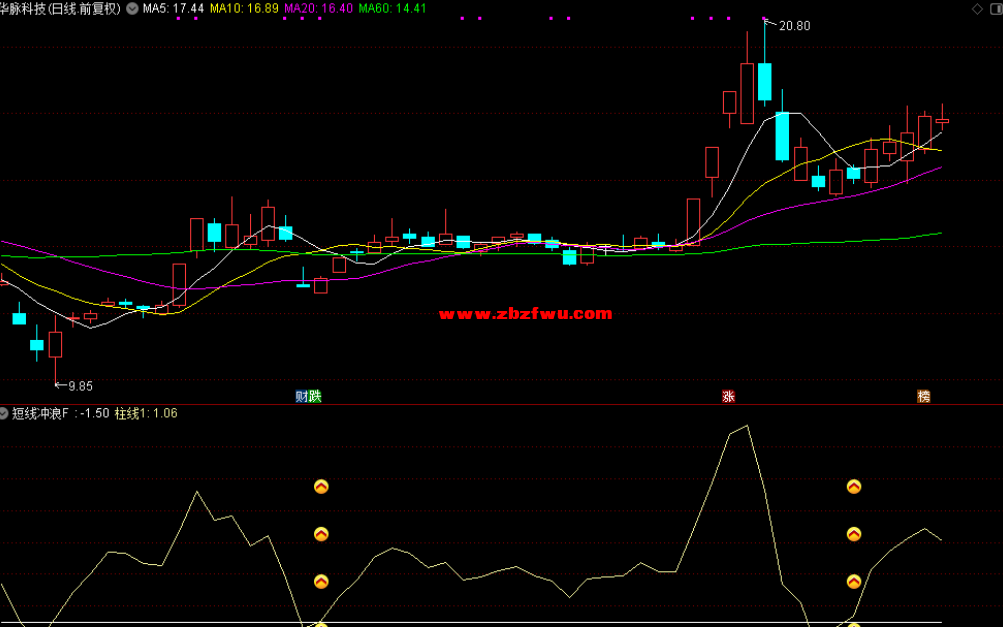Select the red candle at the 9.85 low

point(56,344)
